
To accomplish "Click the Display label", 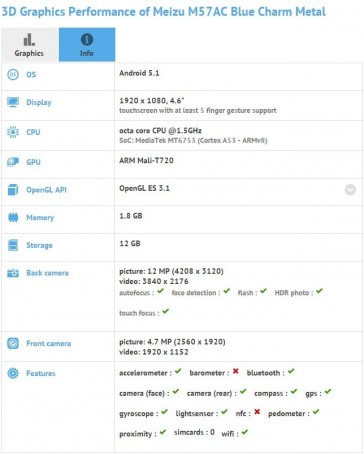I will click(x=39, y=102).
